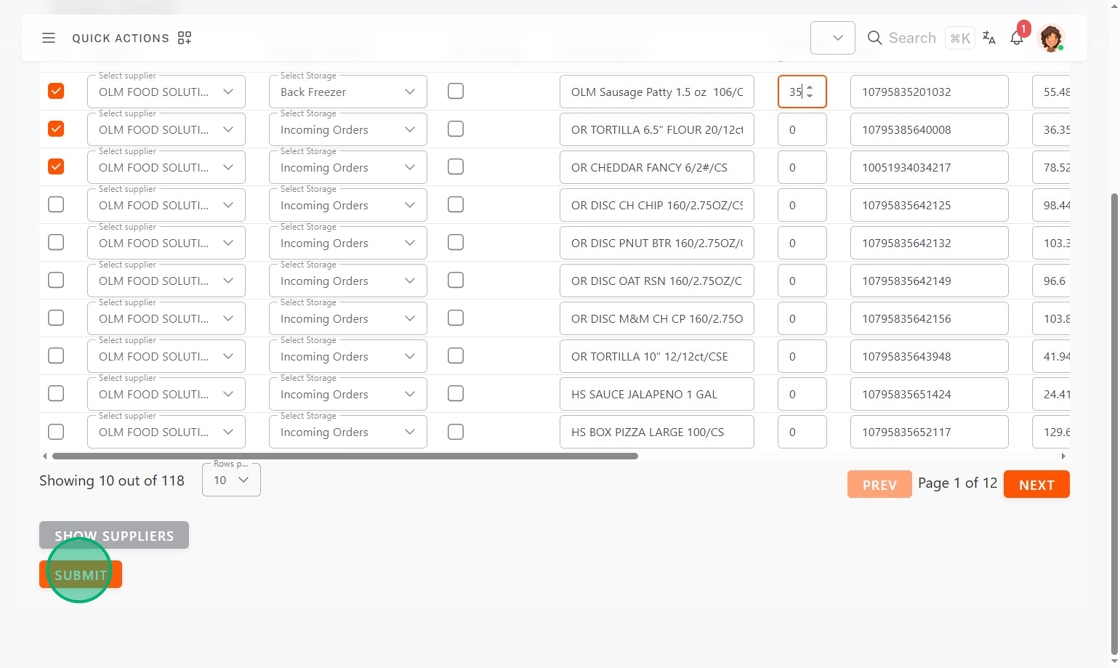Check the OR DISC M&M CH CP row checkbox
The width and height of the screenshot is (1120, 668).
point(56,318)
